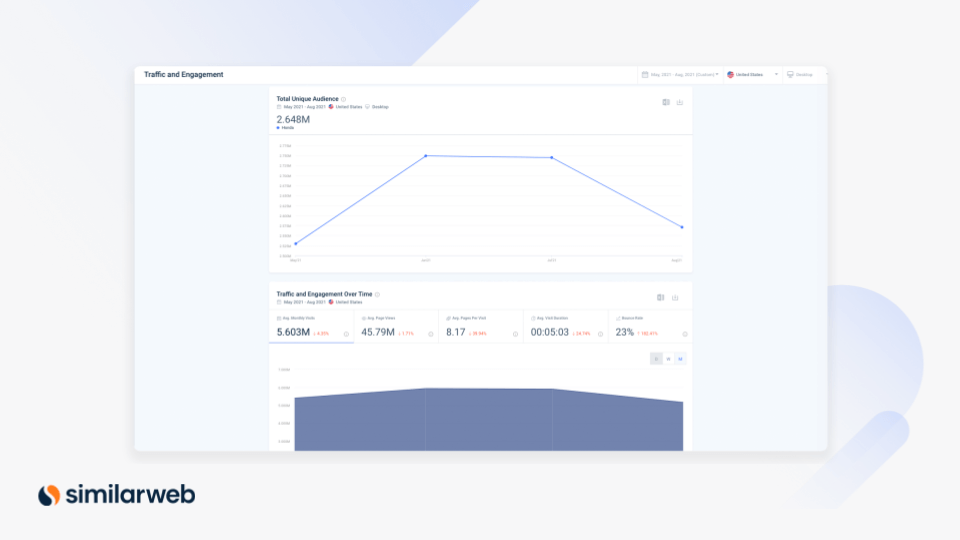Switch chart granularity to Daily (D)
The image size is (960, 540).
[x=656, y=358]
